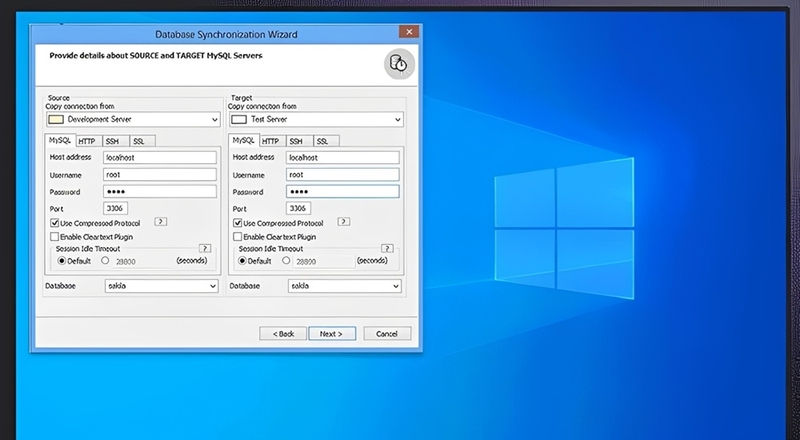Open help for Source Use Compressed Protocol
Image resolution: width=800 pixels, height=440 pixels.
click(x=161, y=222)
